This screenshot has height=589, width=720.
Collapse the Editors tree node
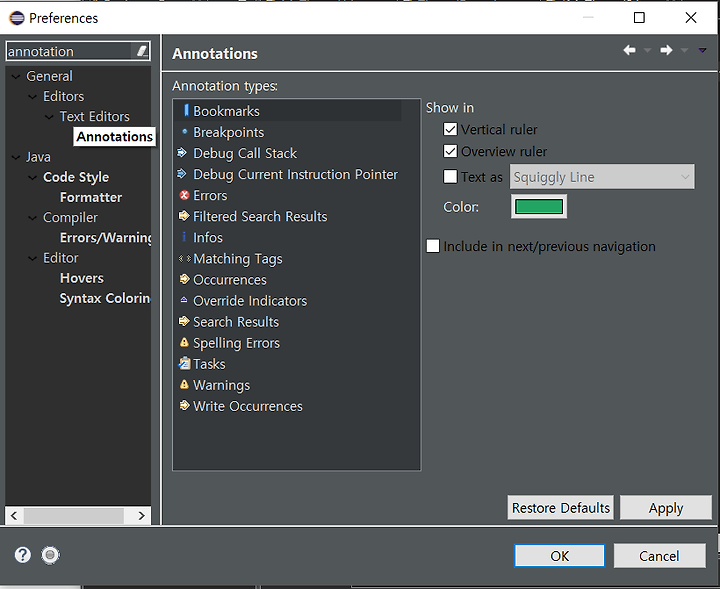tap(33, 96)
